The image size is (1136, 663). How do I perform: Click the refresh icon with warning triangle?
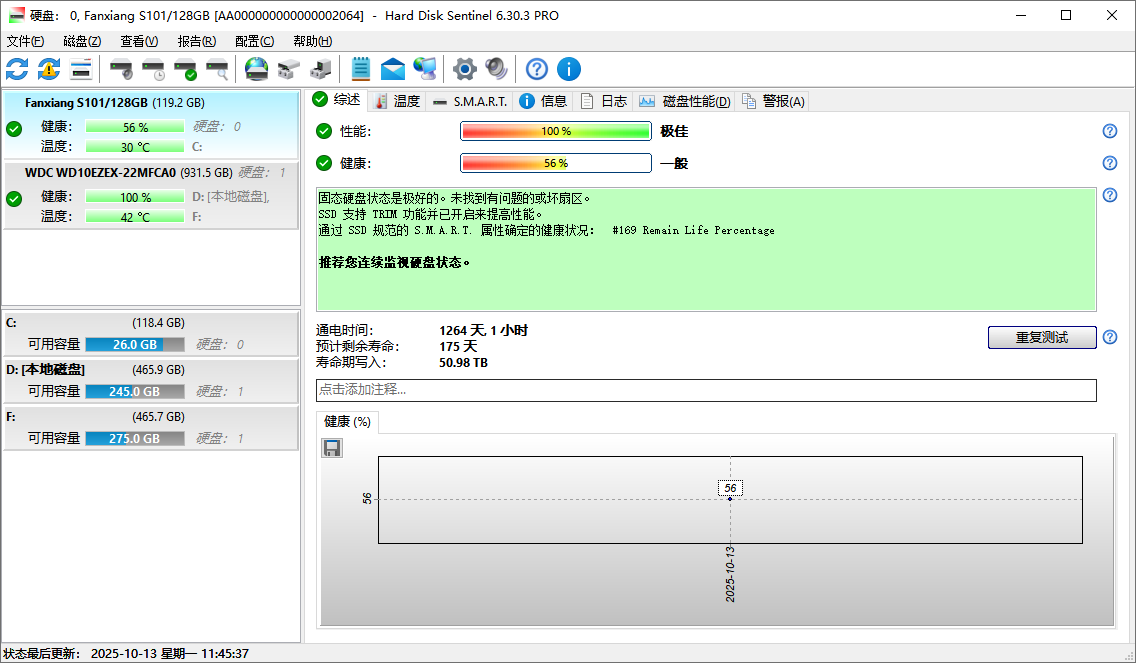click(49, 70)
